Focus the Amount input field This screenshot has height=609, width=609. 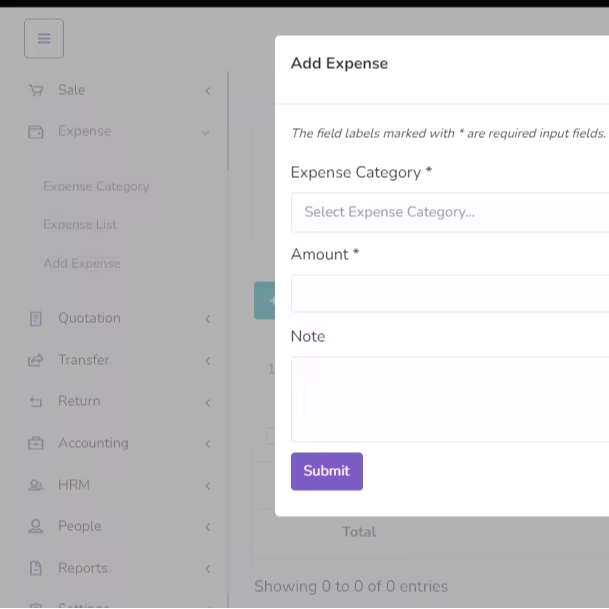[x=450, y=294]
